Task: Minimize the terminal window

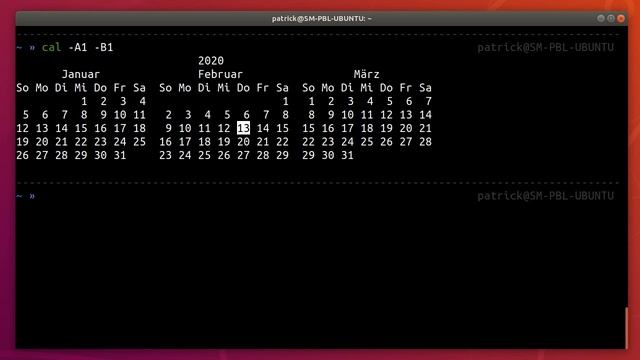Action: point(601,18)
